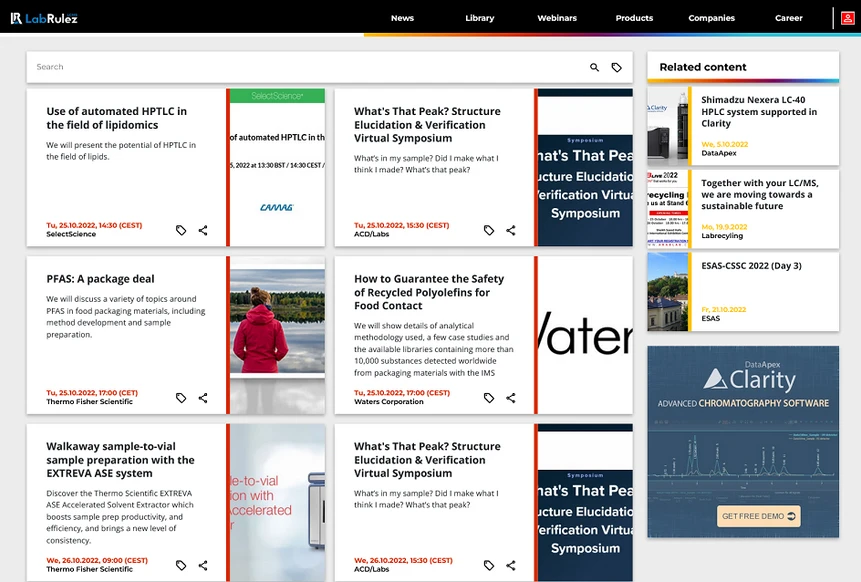
Task: Share the PFAS: A package deal webinar
Action: [203, 398]
